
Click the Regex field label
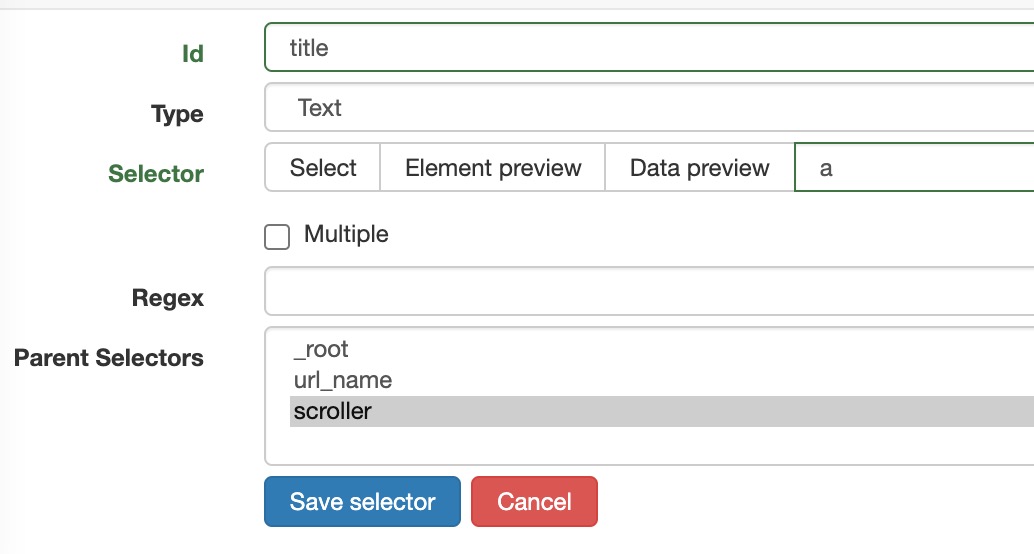point(167,298)
